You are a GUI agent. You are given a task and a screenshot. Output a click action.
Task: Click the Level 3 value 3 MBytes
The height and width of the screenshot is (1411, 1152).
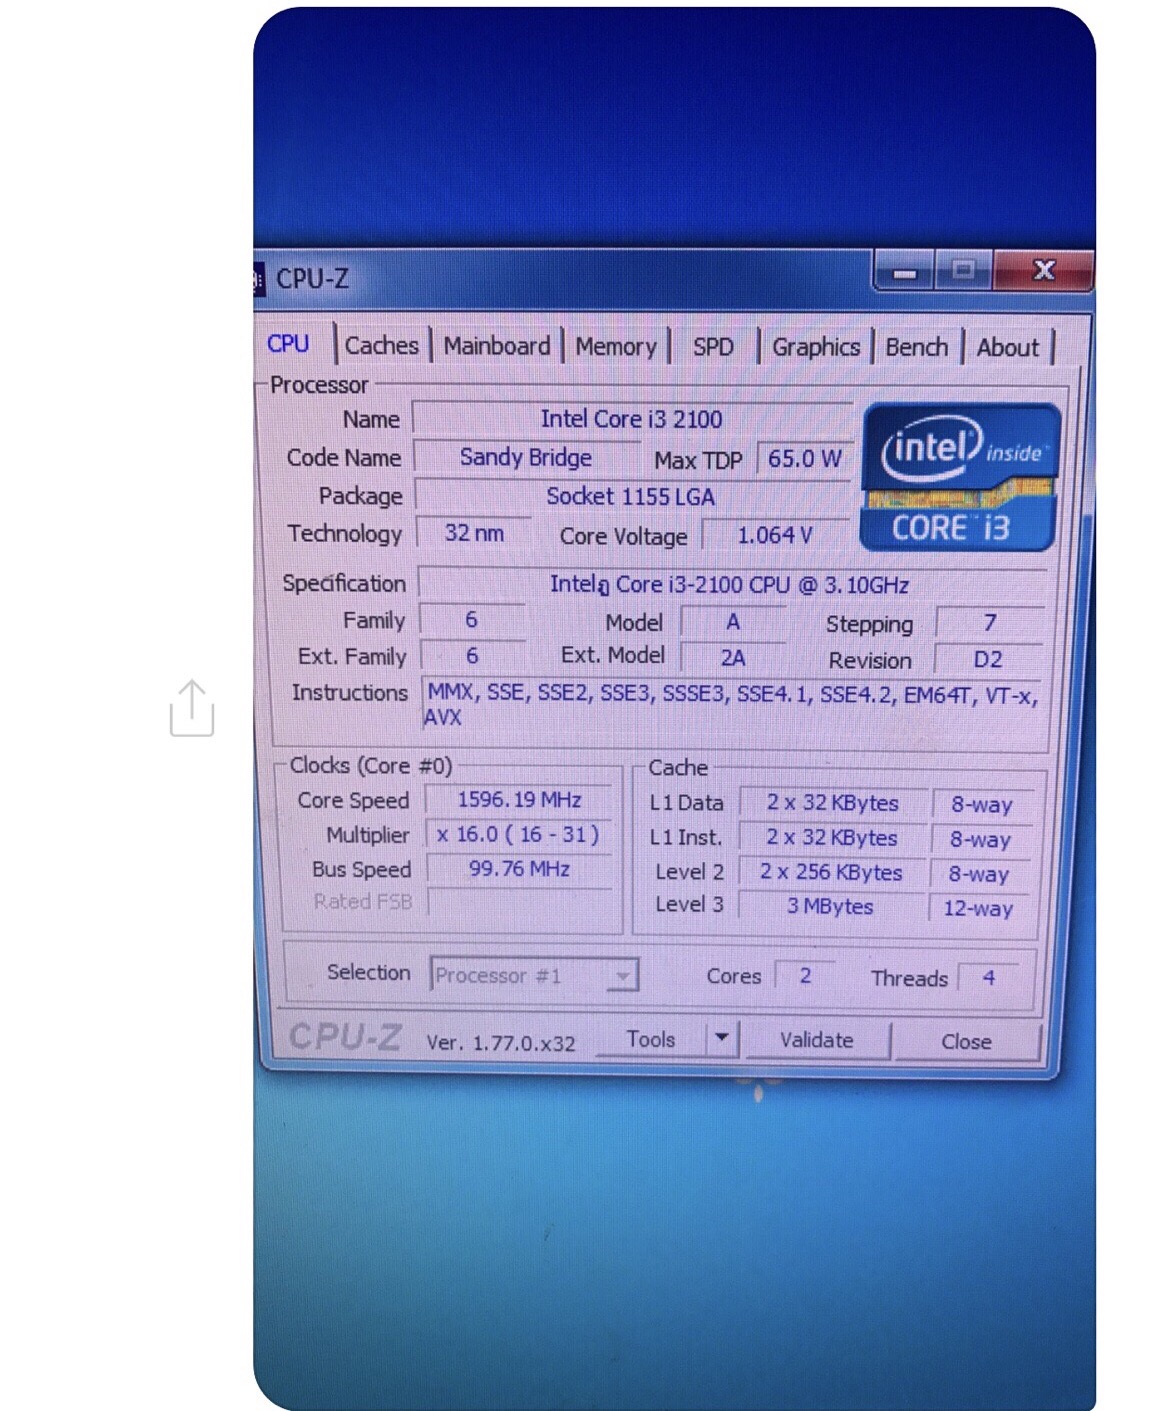(x=830, y=906)
